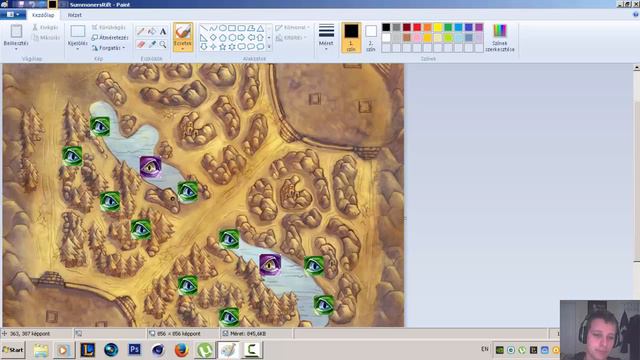640x360 pixels.
Task: Choose the Triangle shape
Action: [x=260, y=28]
